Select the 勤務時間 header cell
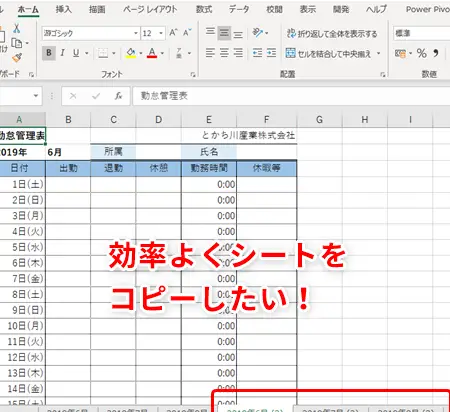Screen dimensions: 450x412 coord(209,168)
